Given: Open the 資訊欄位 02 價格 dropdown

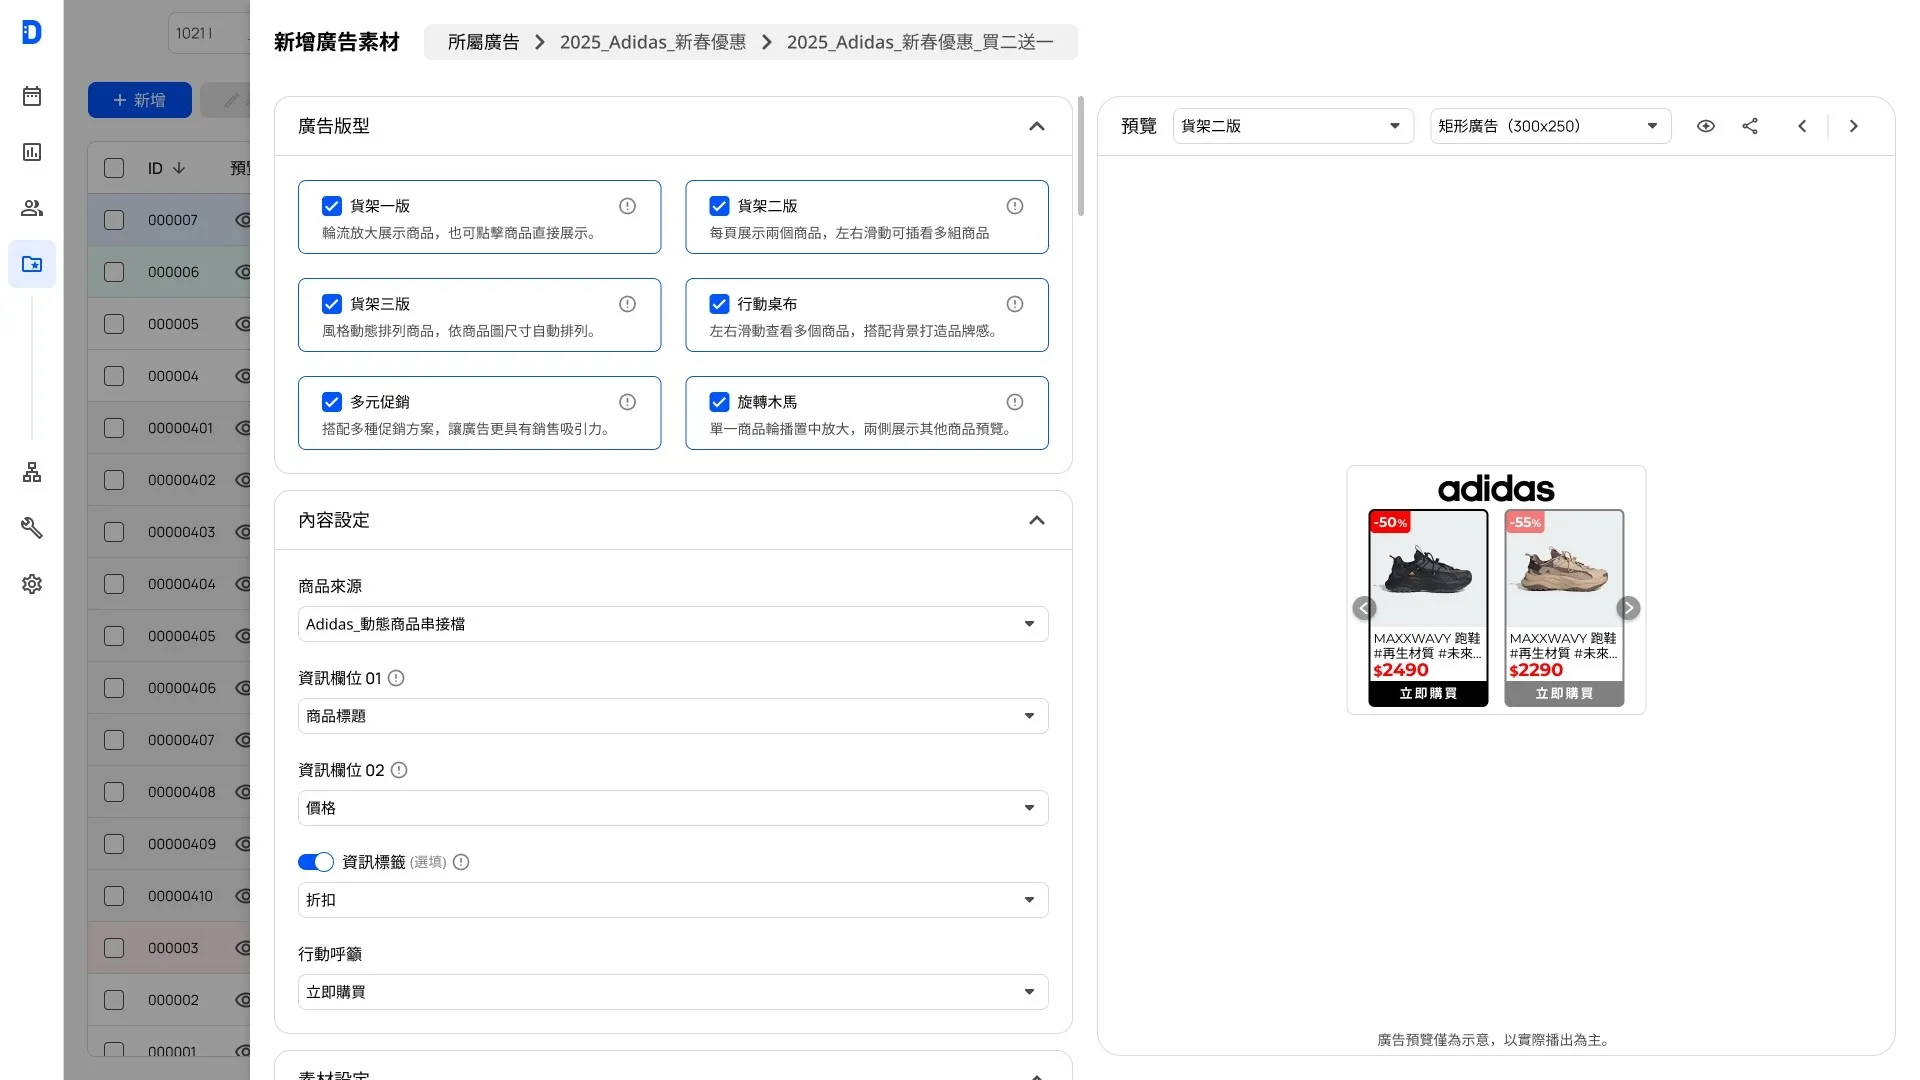Looking at the screenshot, I should pos(673,808).
